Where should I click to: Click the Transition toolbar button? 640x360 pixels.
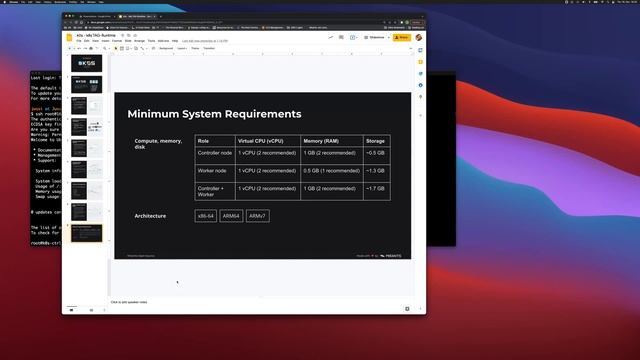coord(209,49)
